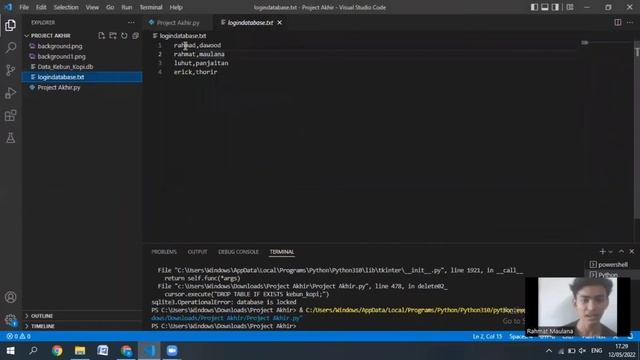The height and width of the screenshot is (360, 640).
Task: Customize layout from the title bar
Action: 570,7
